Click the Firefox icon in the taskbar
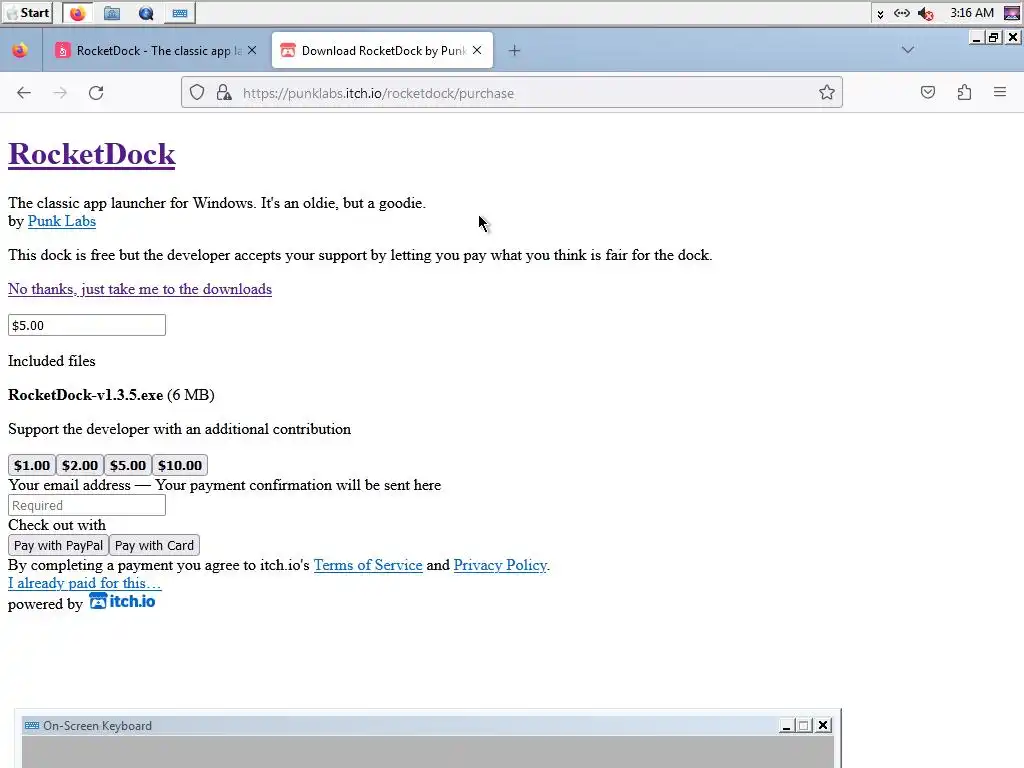Screen dimensions: 1024x768 78,13
